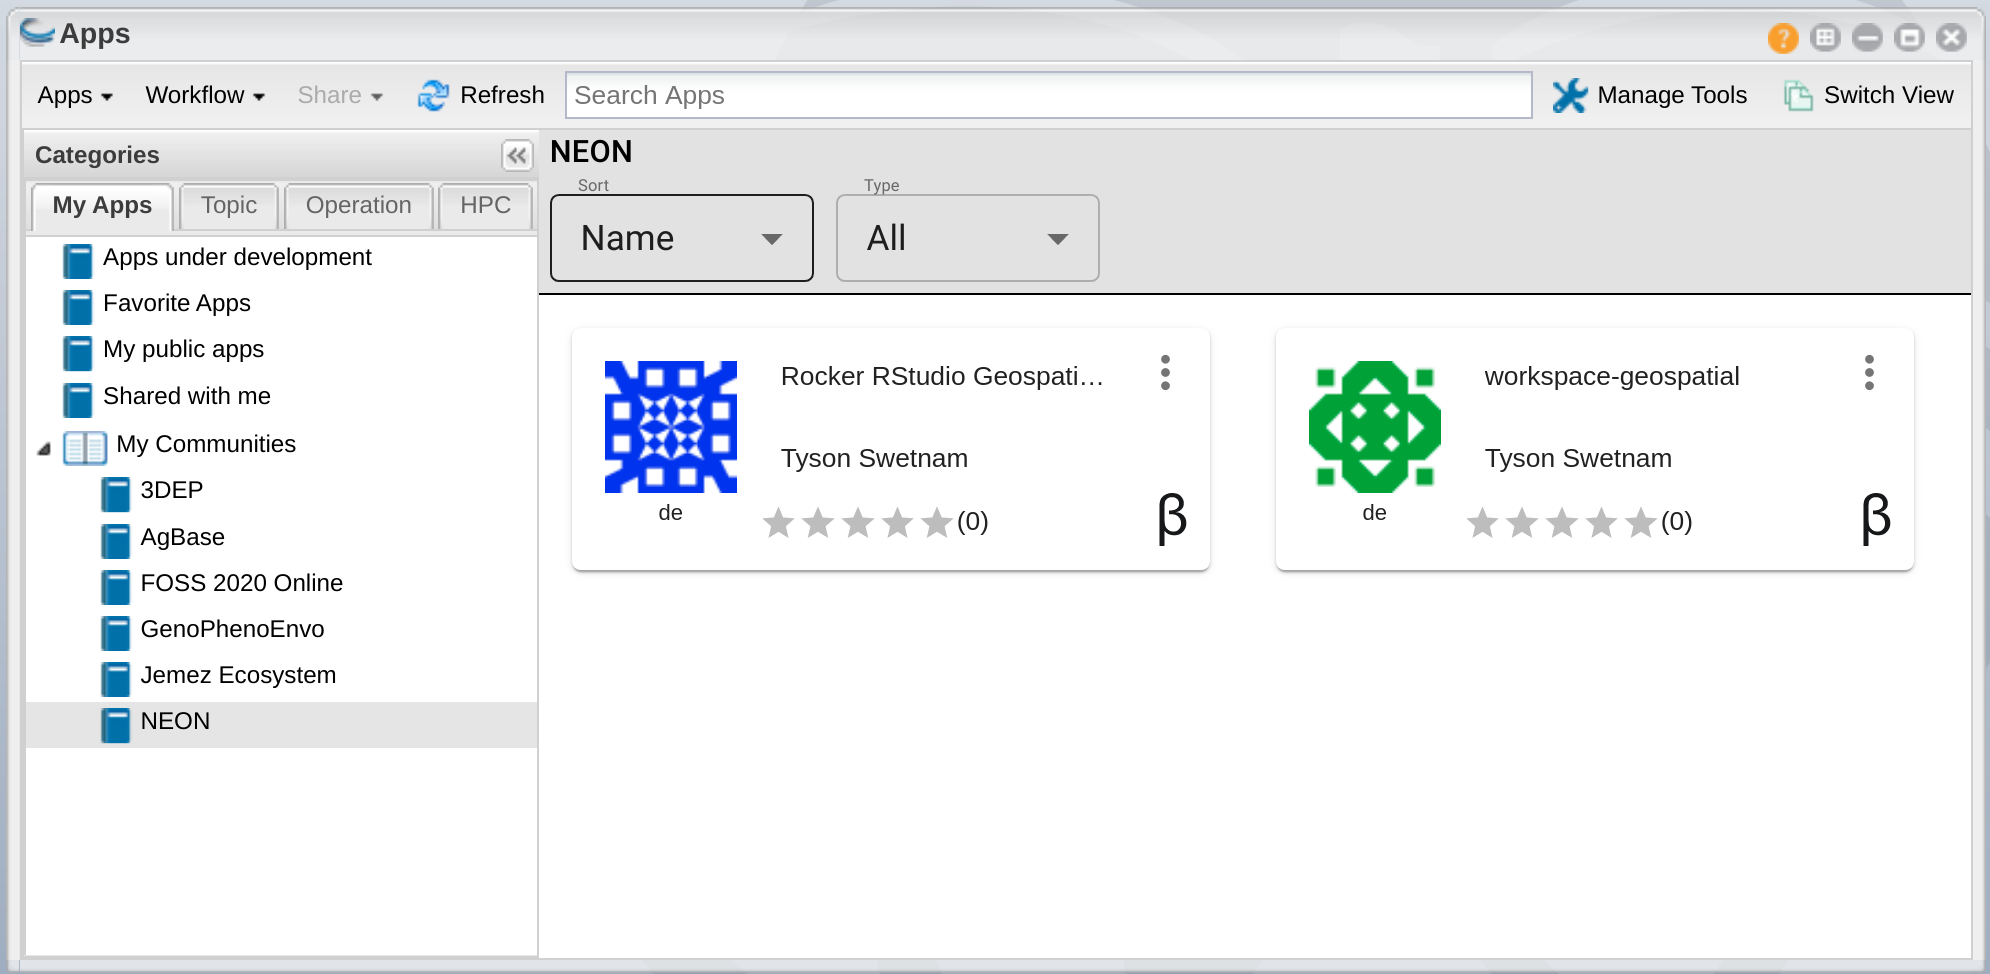Open the Workflow menu
Image resolution: width=1990 pixels, height=974 pixels.
tap(204, 95)
